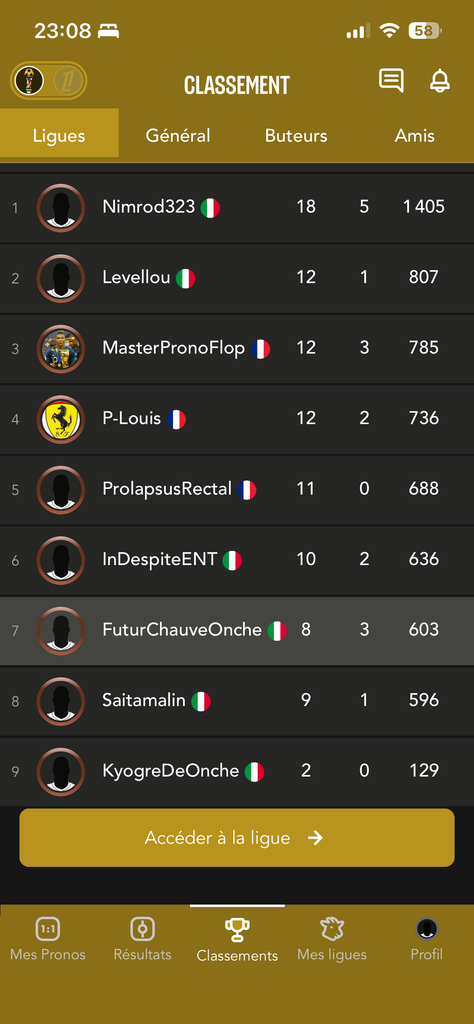Viewport: 474px width, 1024px height.
Task: Open the highlighted FuturChauveOnche row
Action: point(237,631)
